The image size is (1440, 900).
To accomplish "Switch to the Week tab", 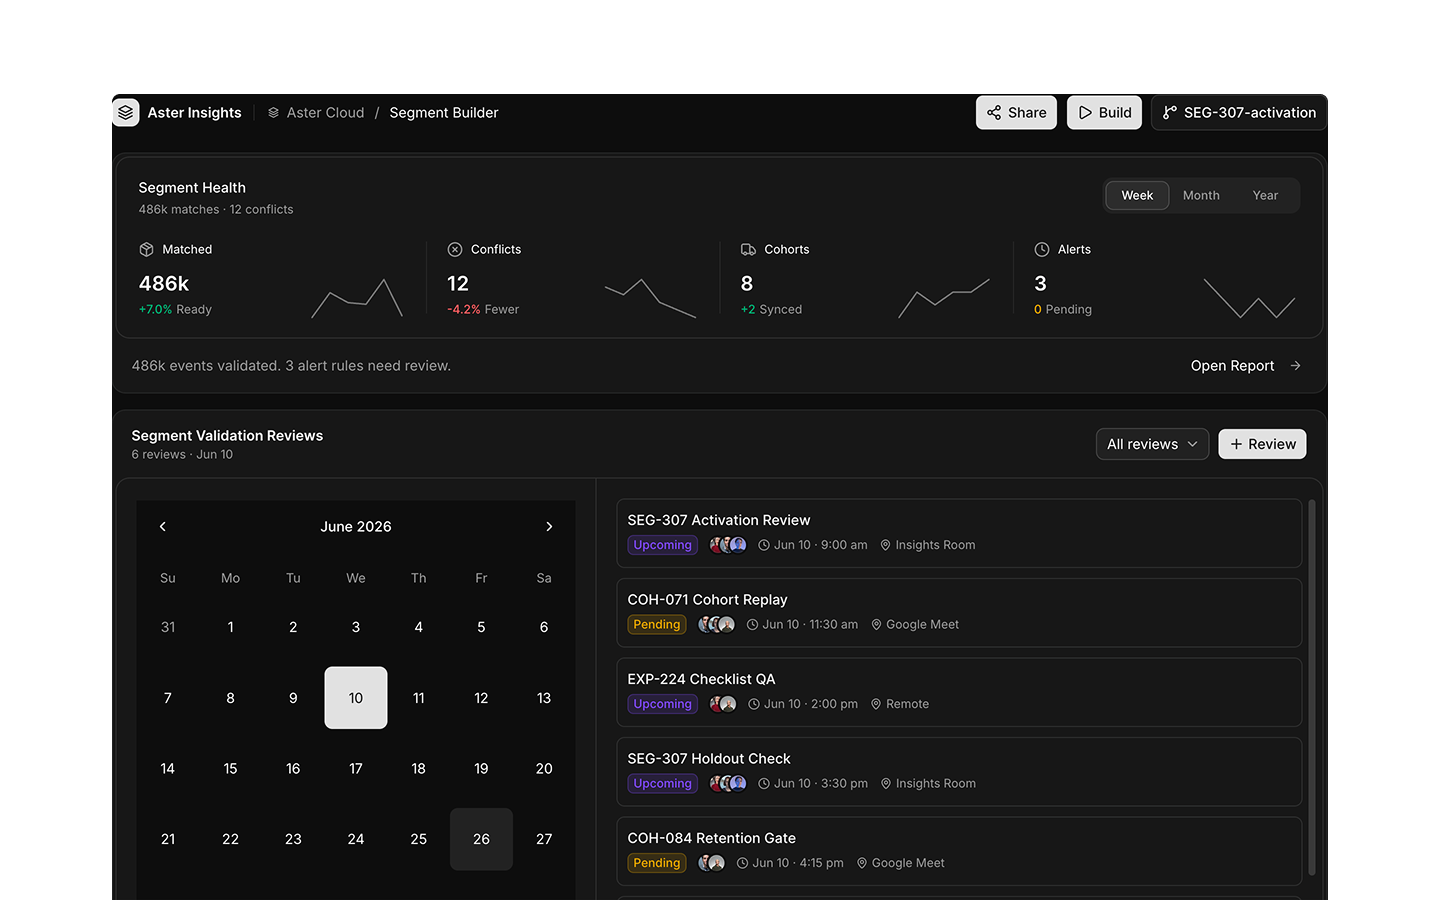I will tap(1137, 195).
